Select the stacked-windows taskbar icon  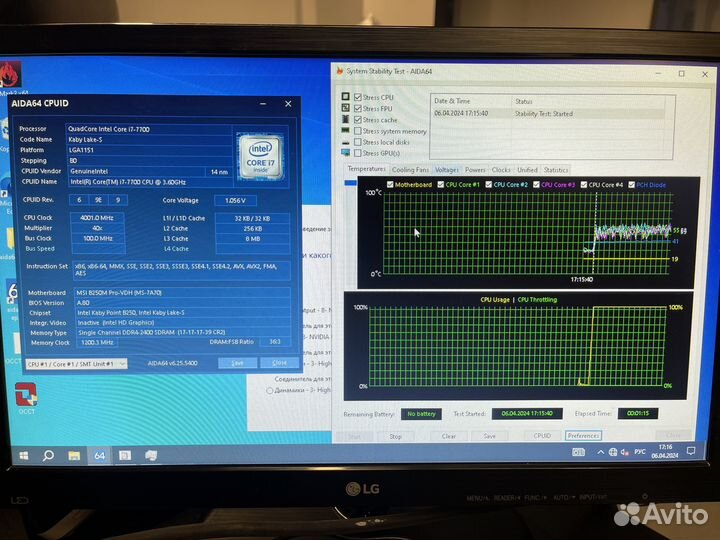(151, 456)
